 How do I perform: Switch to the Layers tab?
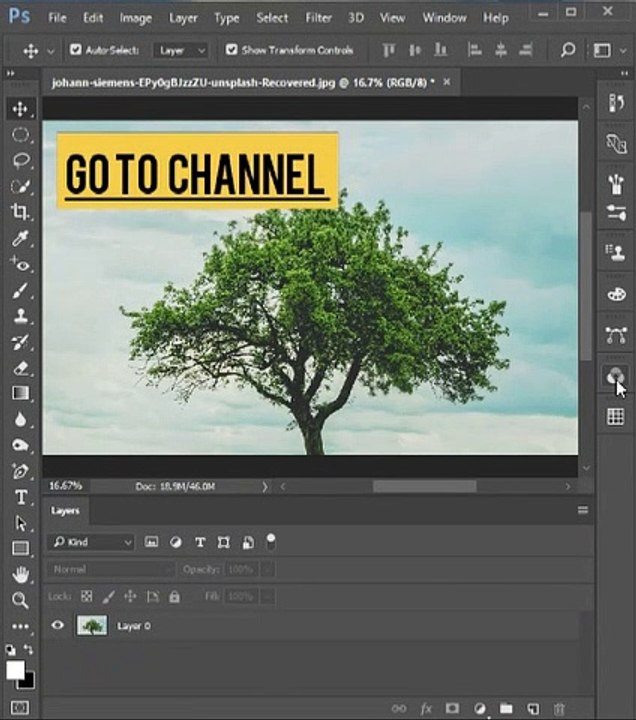[x=65, y=511]
